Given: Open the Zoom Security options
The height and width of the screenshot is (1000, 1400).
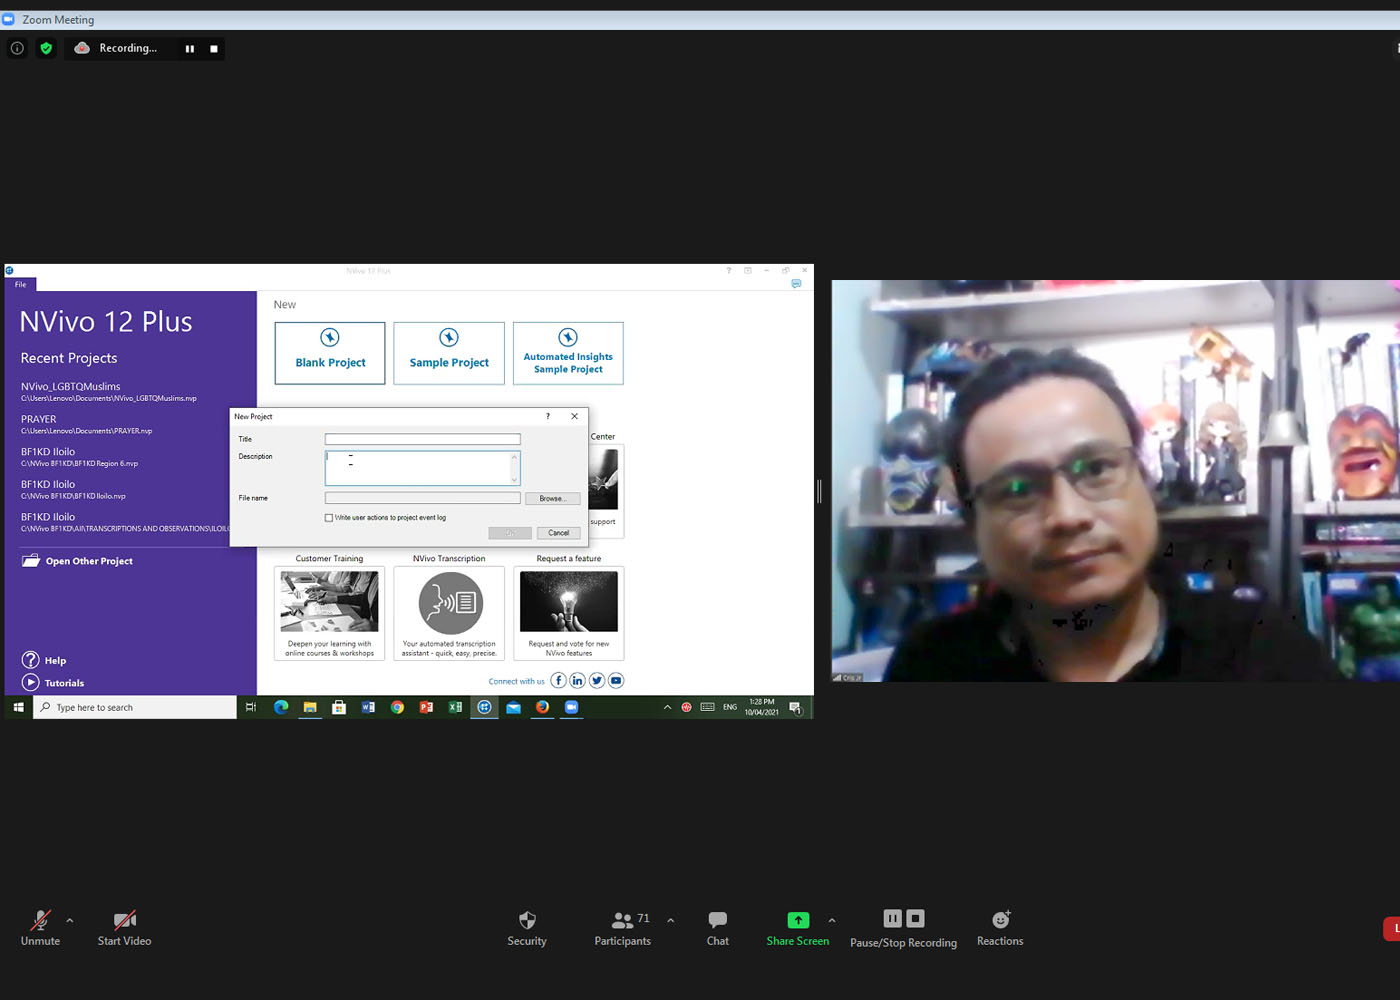Looking at the screenshot, I should [527, 928].
